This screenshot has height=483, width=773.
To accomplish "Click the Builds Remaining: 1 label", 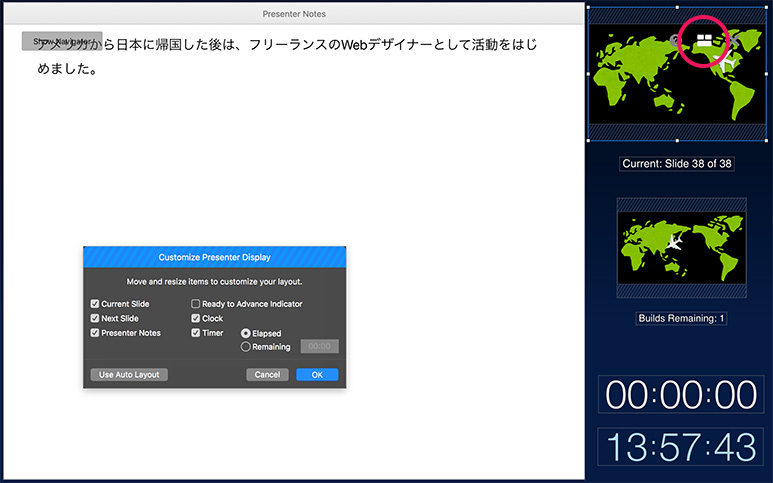I will (681, 318).
